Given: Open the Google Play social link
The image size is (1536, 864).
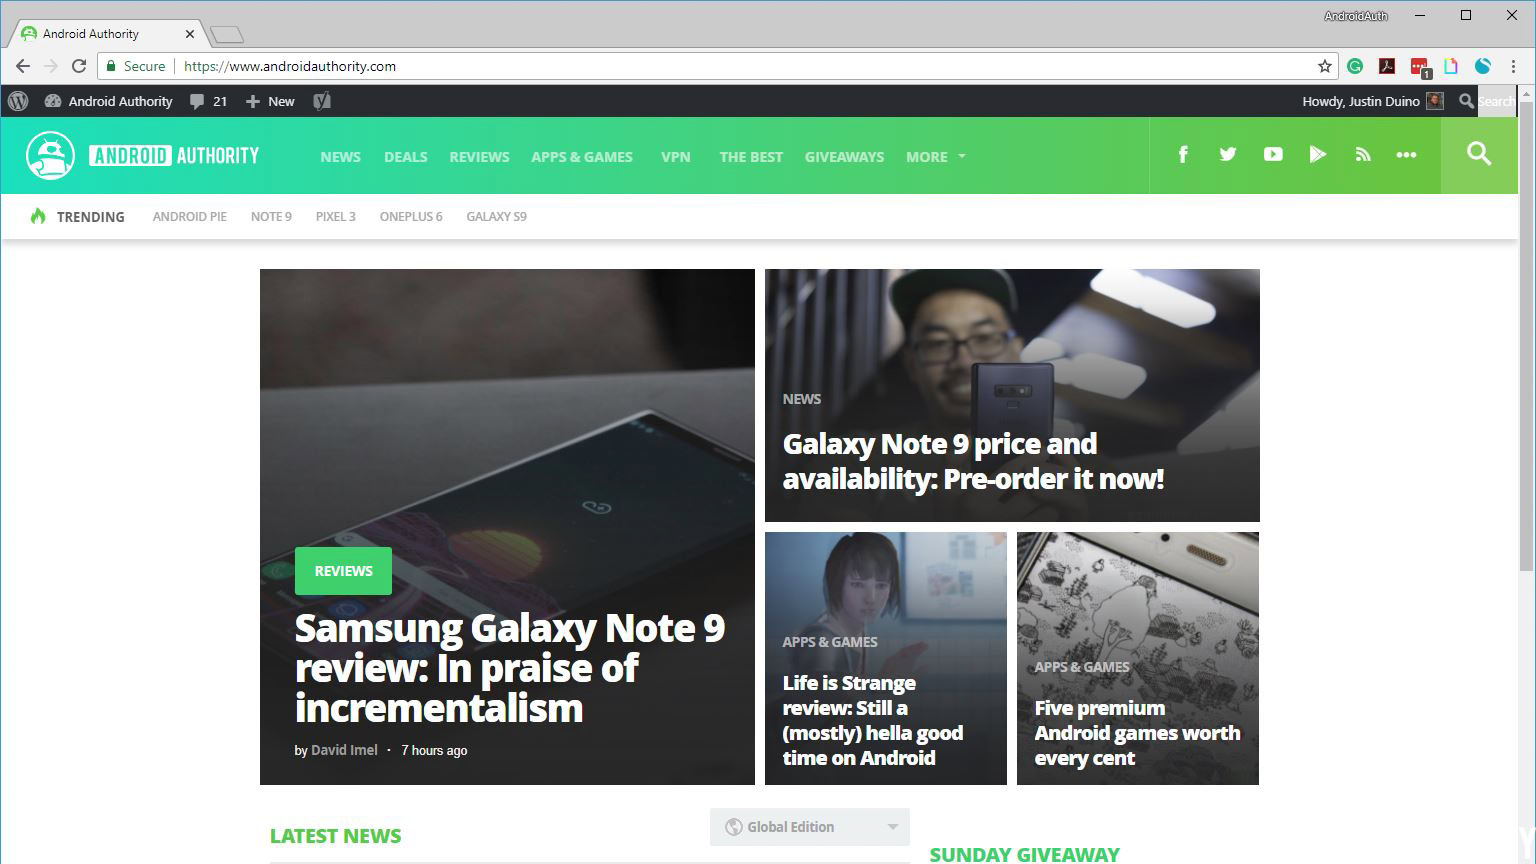Looking at the screenshot, I should [1318, 154].
